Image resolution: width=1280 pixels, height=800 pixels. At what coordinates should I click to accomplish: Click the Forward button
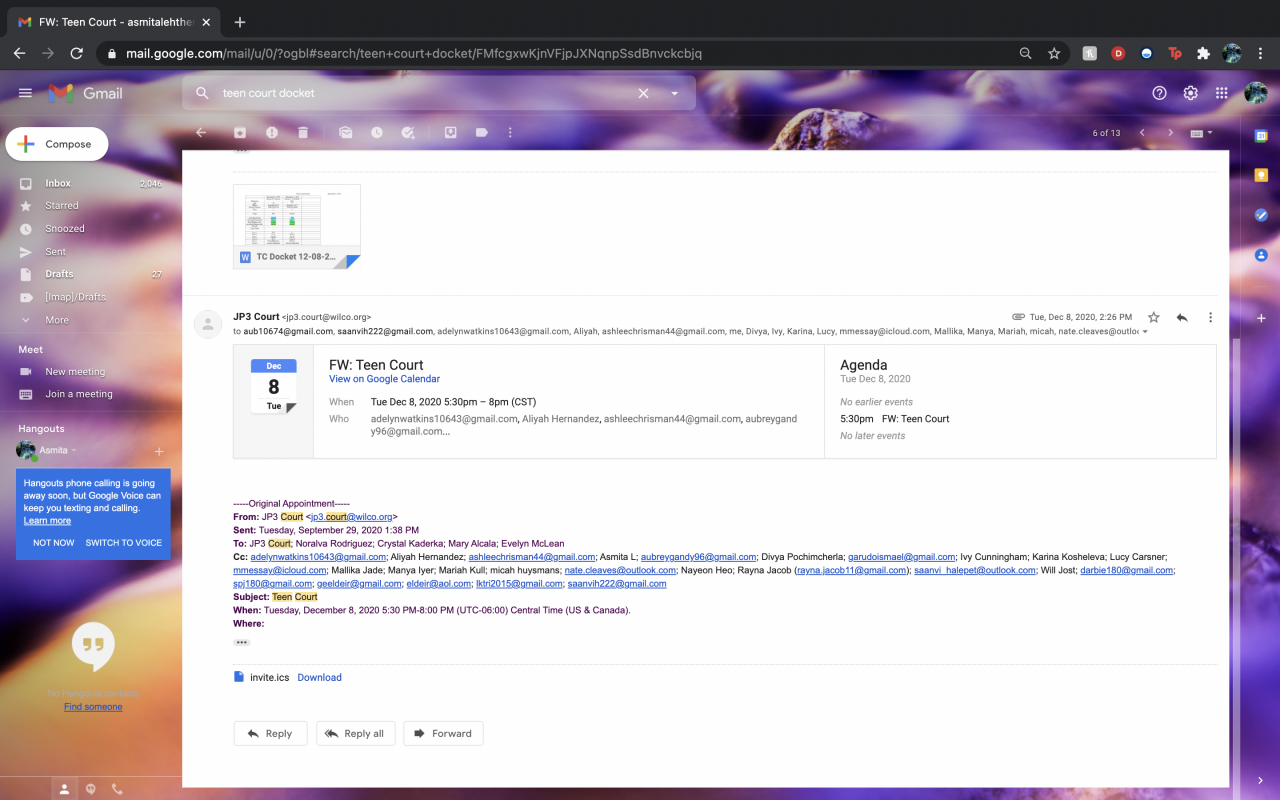click(444, 733)
